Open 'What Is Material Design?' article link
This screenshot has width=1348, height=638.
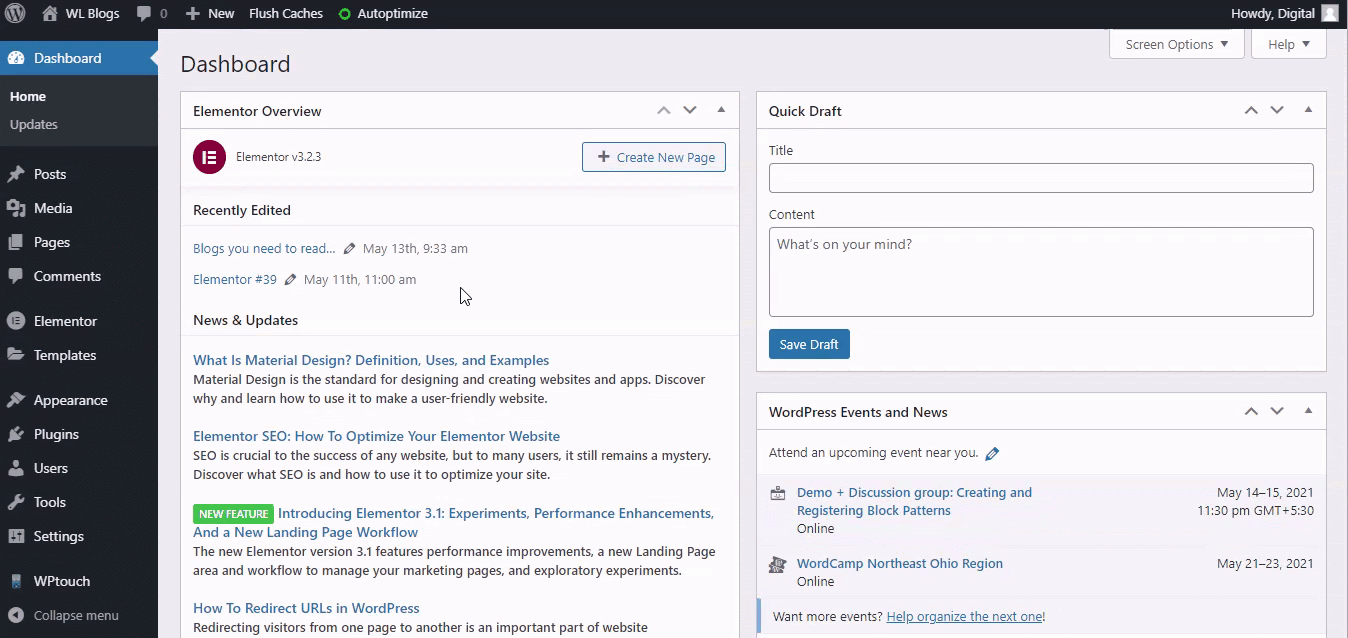pos(371,360)
